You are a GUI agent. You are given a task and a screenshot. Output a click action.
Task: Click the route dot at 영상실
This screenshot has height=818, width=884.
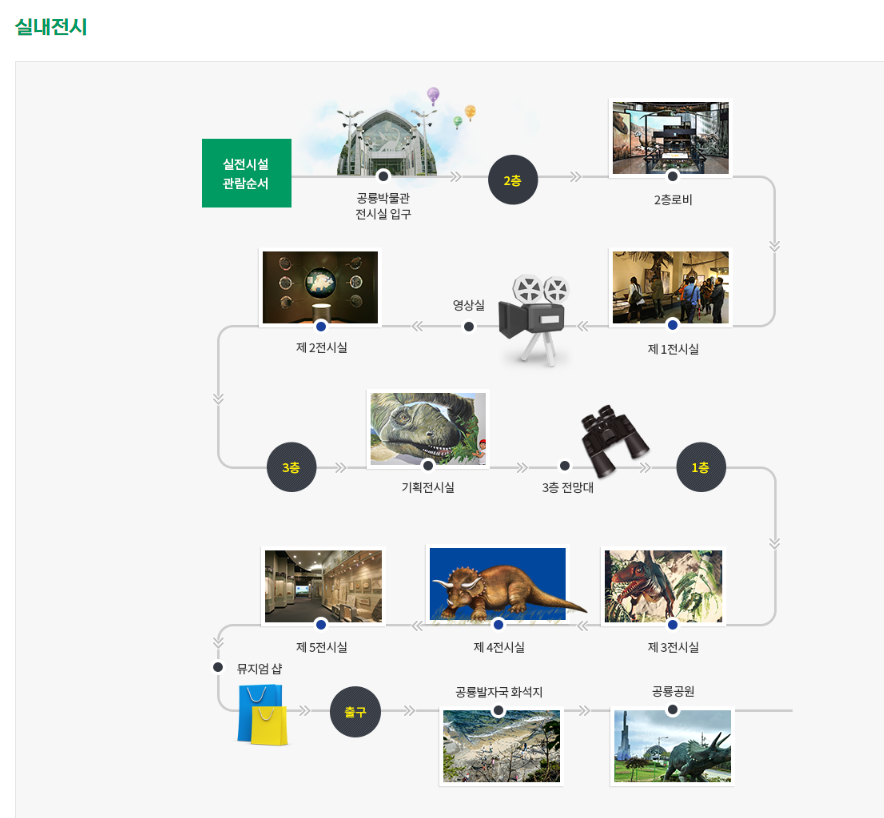pyautogui.click(x=468, y=326)
